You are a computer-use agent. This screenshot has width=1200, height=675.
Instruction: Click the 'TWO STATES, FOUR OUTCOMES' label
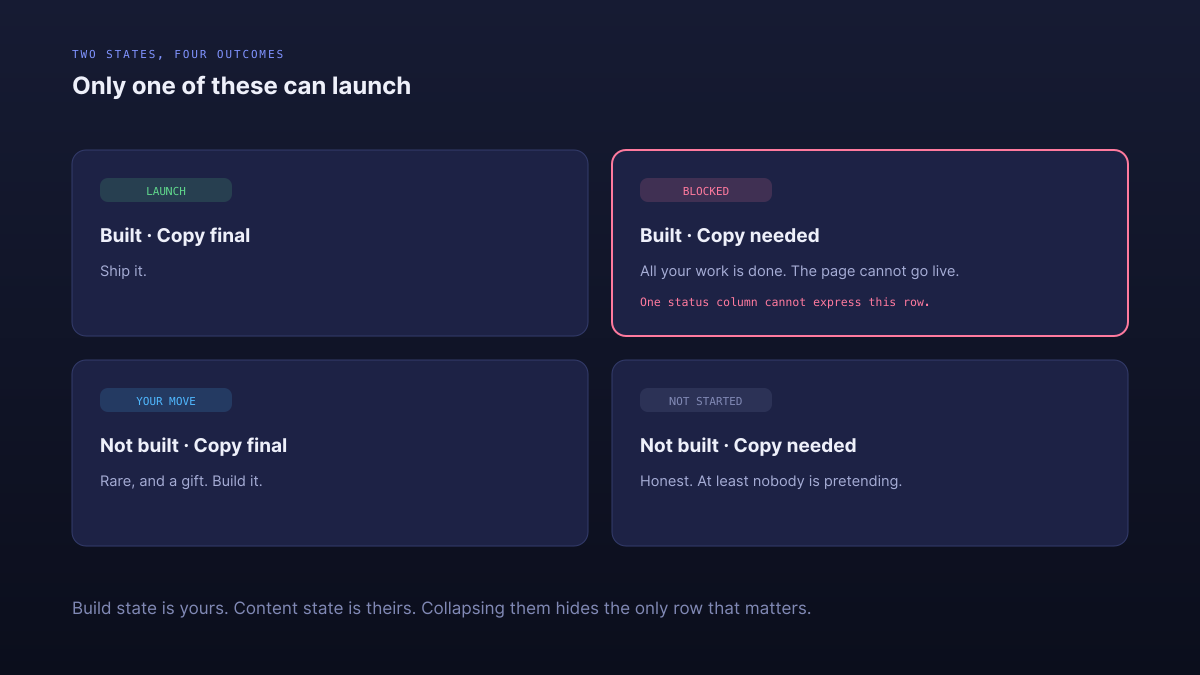tap(178, 54)
